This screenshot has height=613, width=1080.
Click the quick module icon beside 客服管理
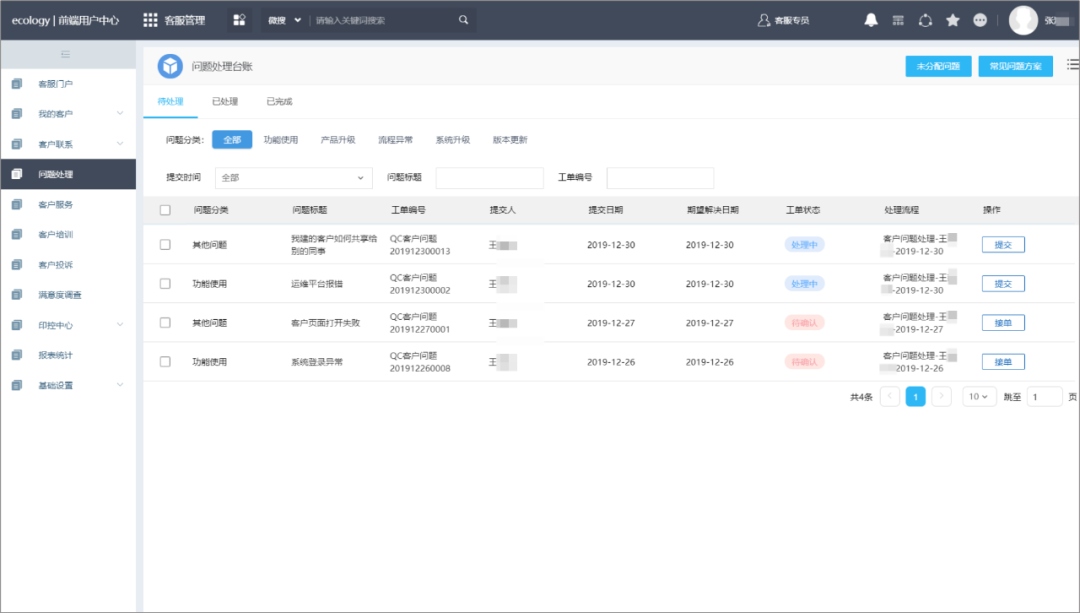tap(239, 20)
